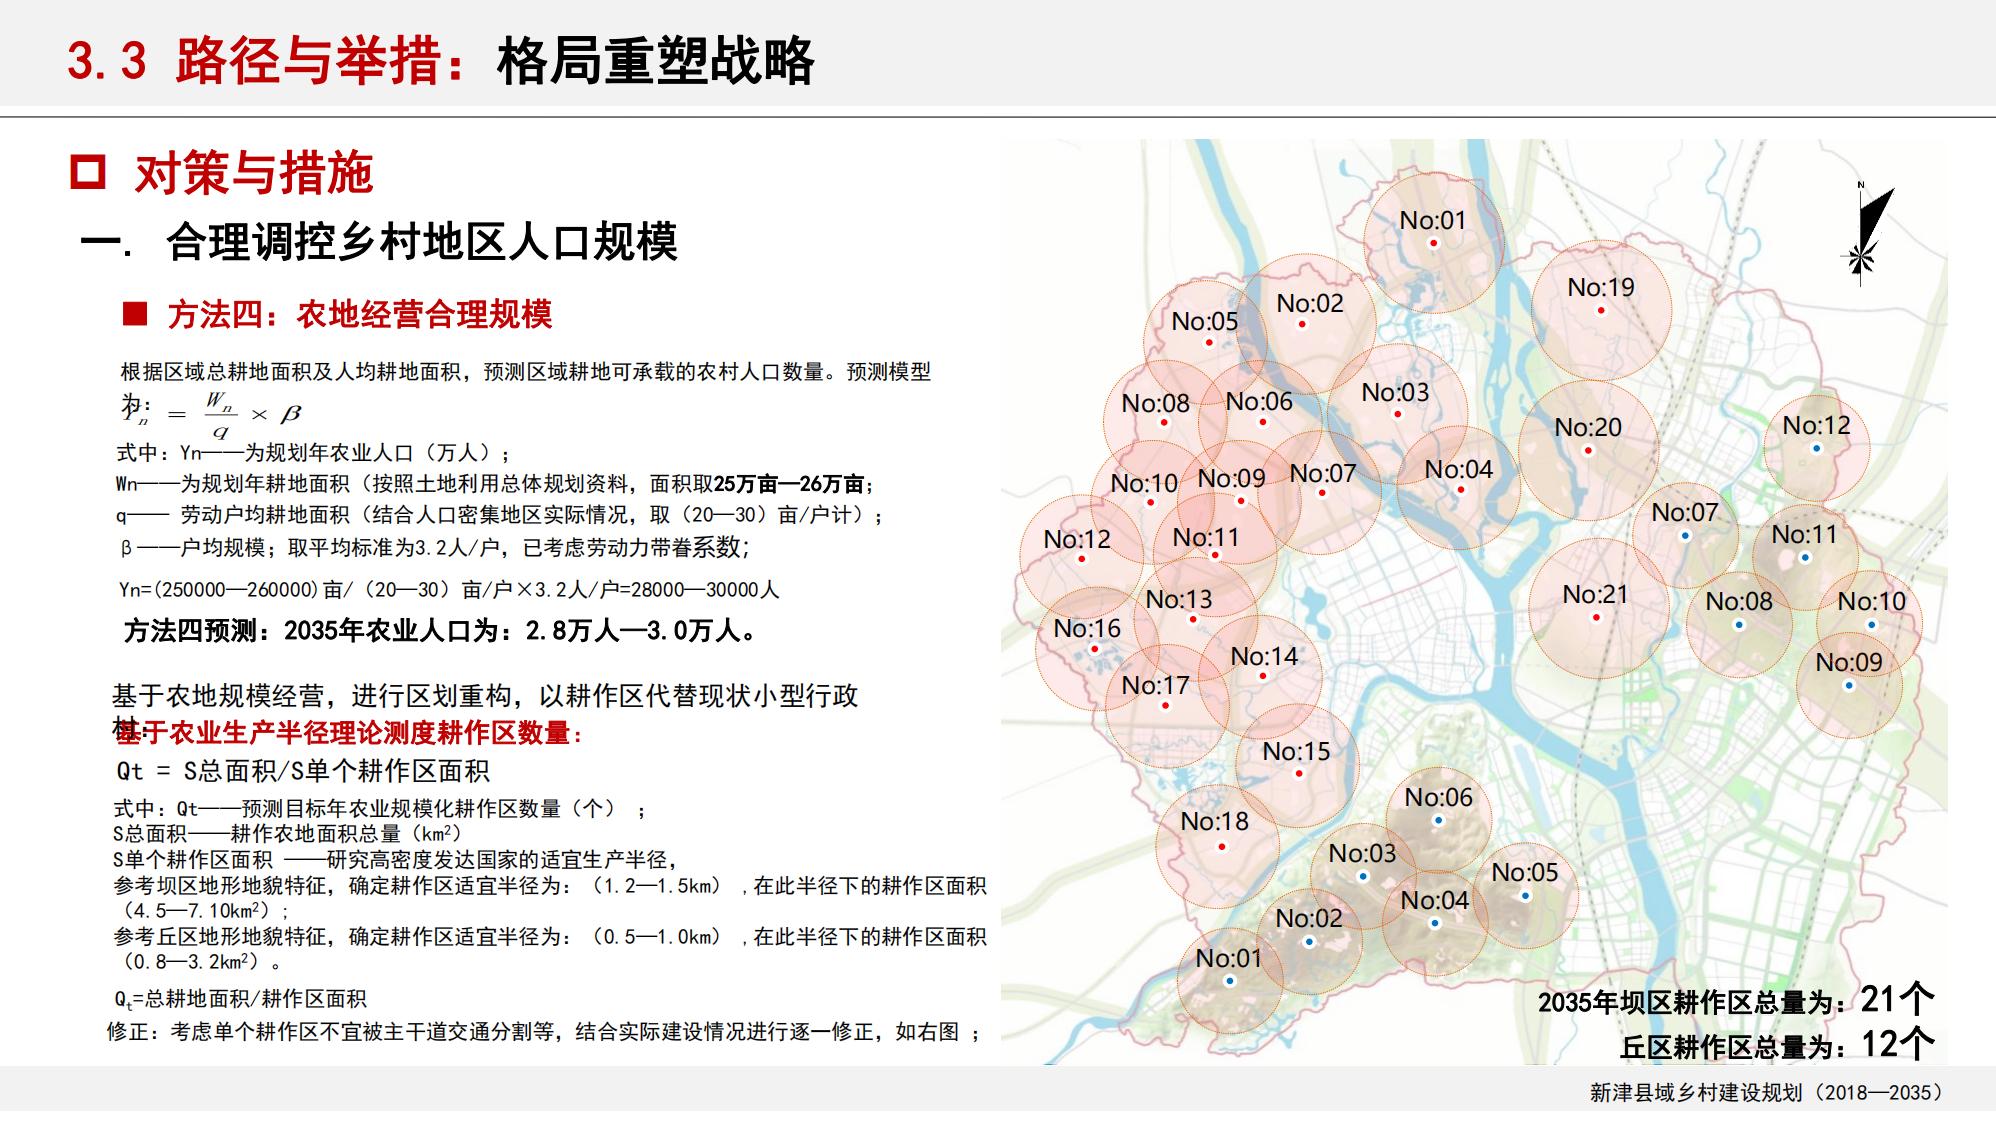The width and height of the screenshot is (1996, 1122).
Task: Select calculation line Yn=(250000—260000)亩
Action: pos(449,590)
